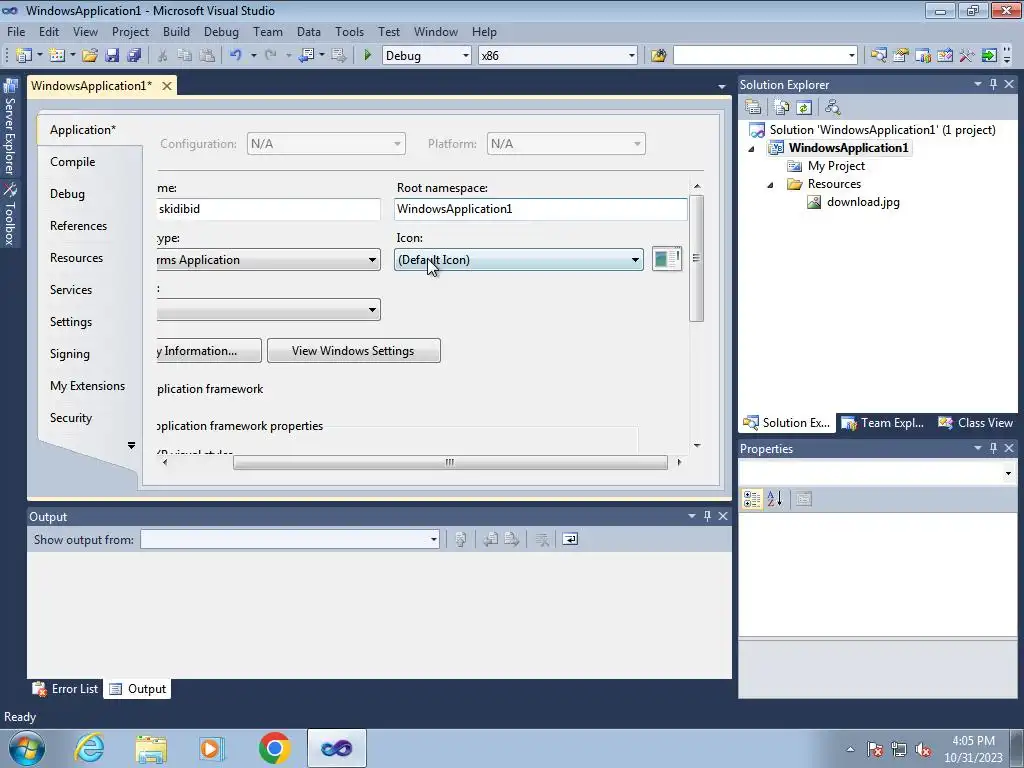Click the Find in Files toolbar icon
The image size is (1024, 768).
pyautogui.click(x=658, y=56)
